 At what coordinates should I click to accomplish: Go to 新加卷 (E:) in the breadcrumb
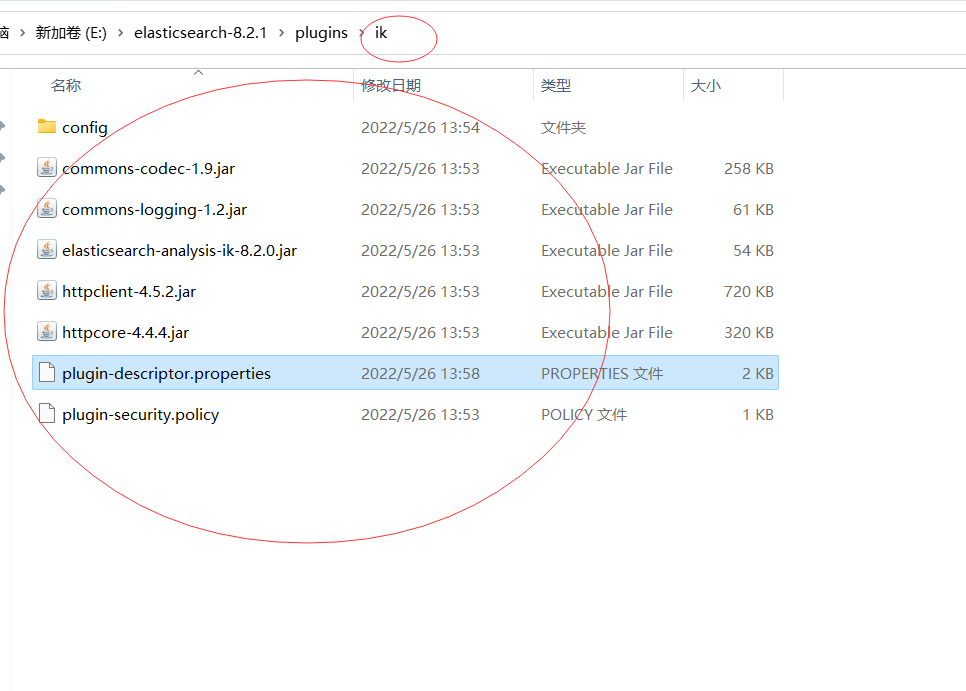71,33
